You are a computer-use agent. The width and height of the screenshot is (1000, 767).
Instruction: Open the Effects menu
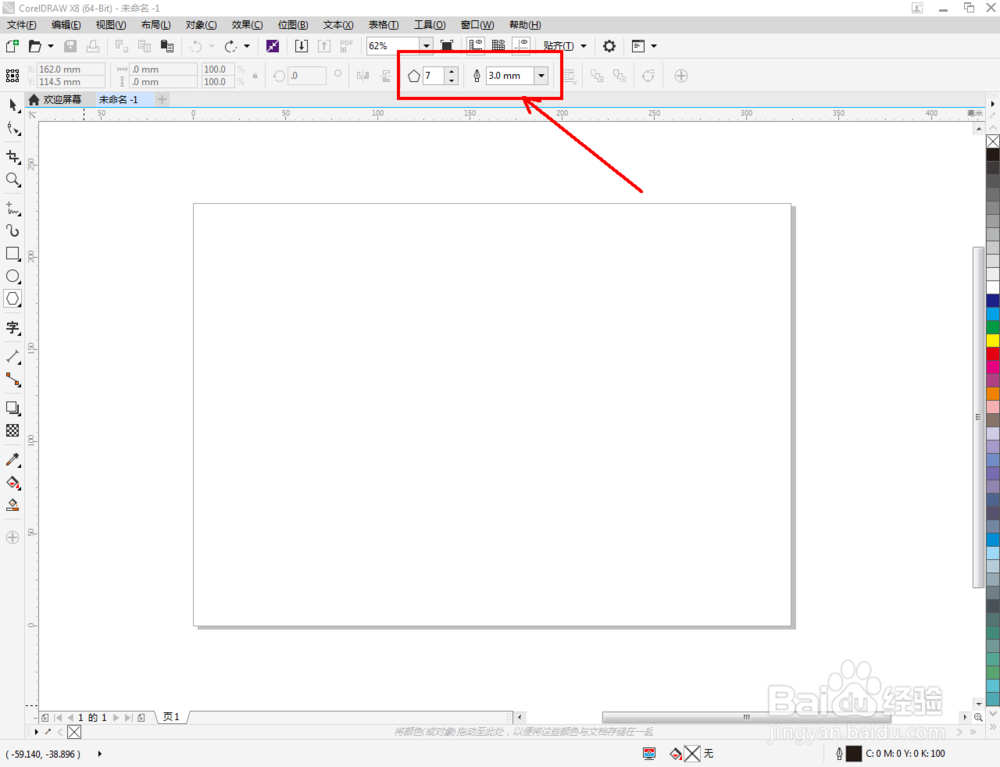pos(247,25)
